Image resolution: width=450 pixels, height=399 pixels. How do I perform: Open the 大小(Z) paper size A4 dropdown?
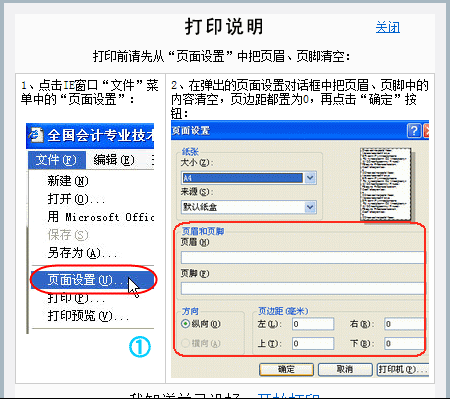click(x=249, y=178)
